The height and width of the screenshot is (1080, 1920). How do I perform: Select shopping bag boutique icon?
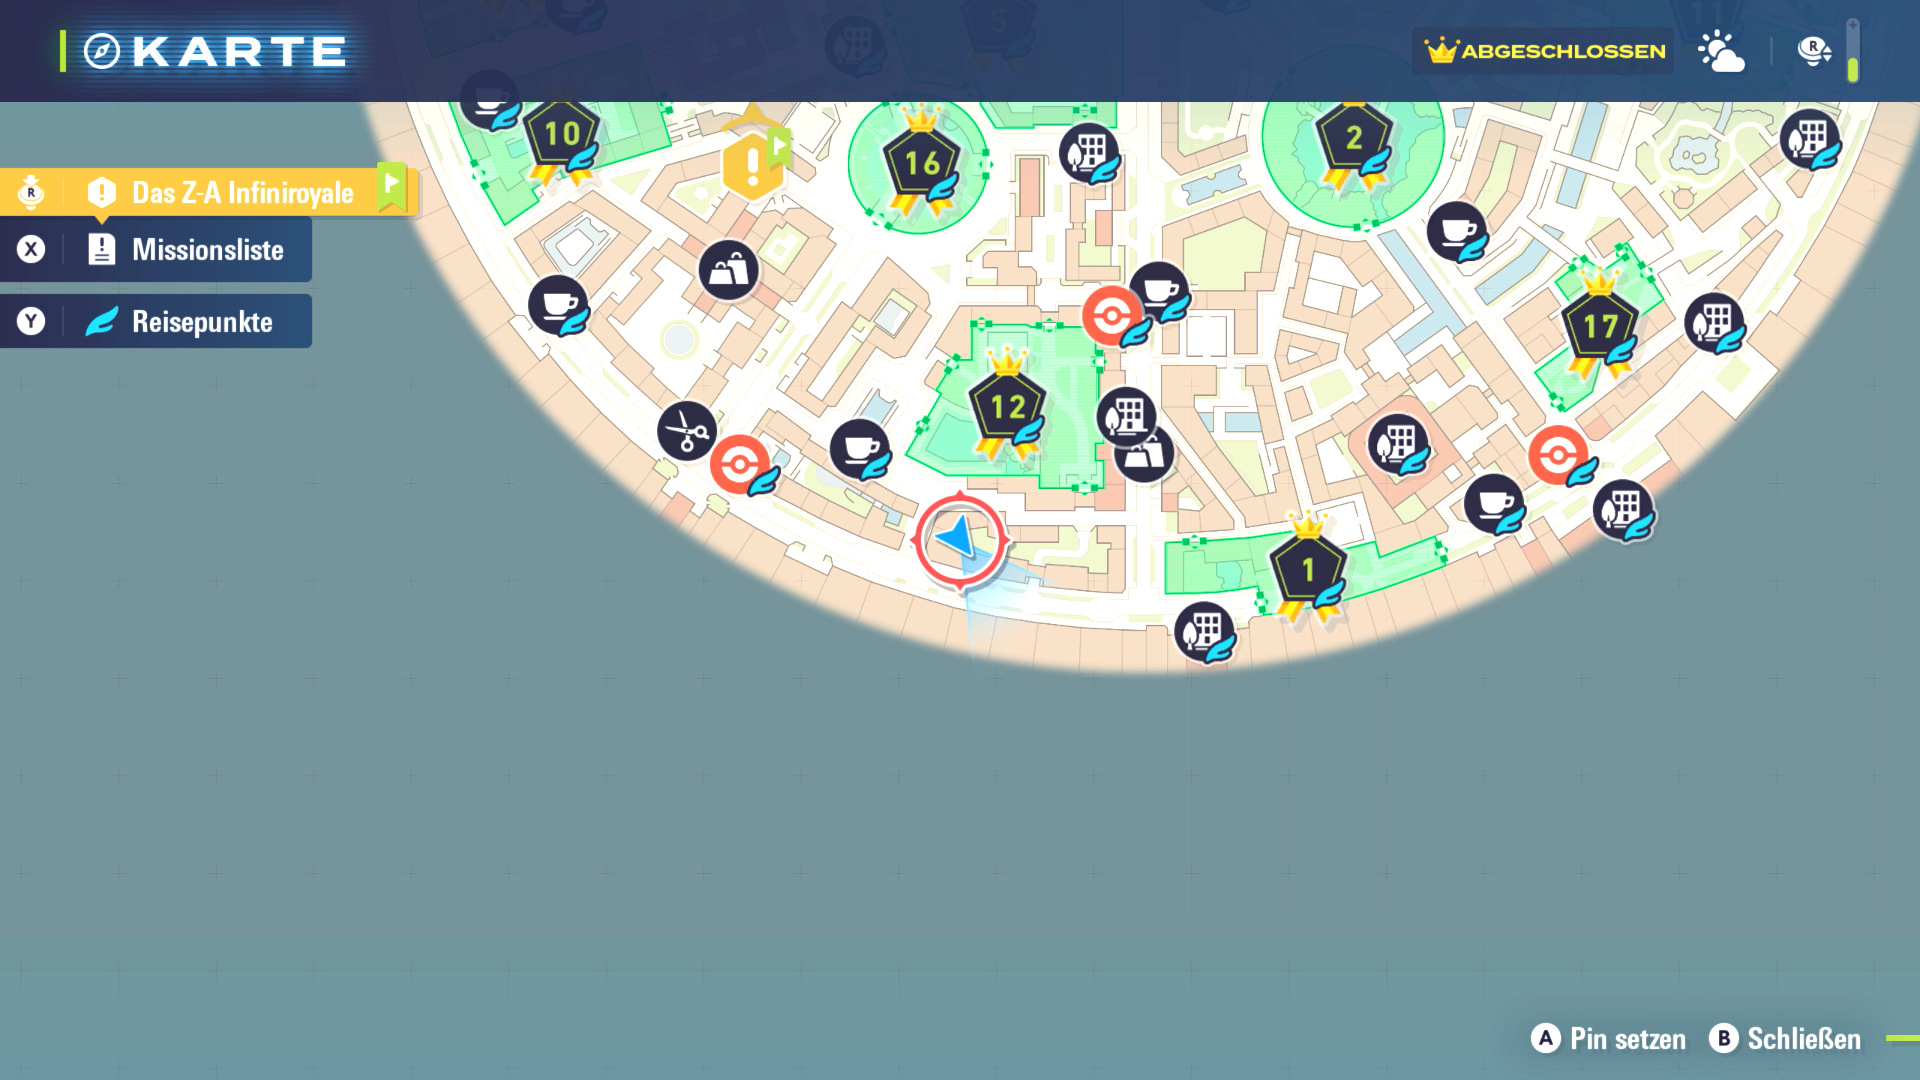click(728, 270)
